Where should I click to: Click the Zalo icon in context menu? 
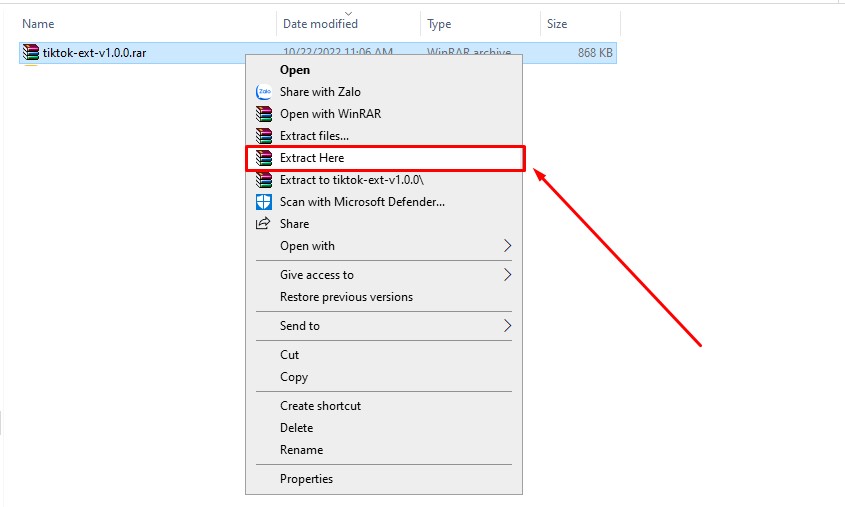click(264, 92)
